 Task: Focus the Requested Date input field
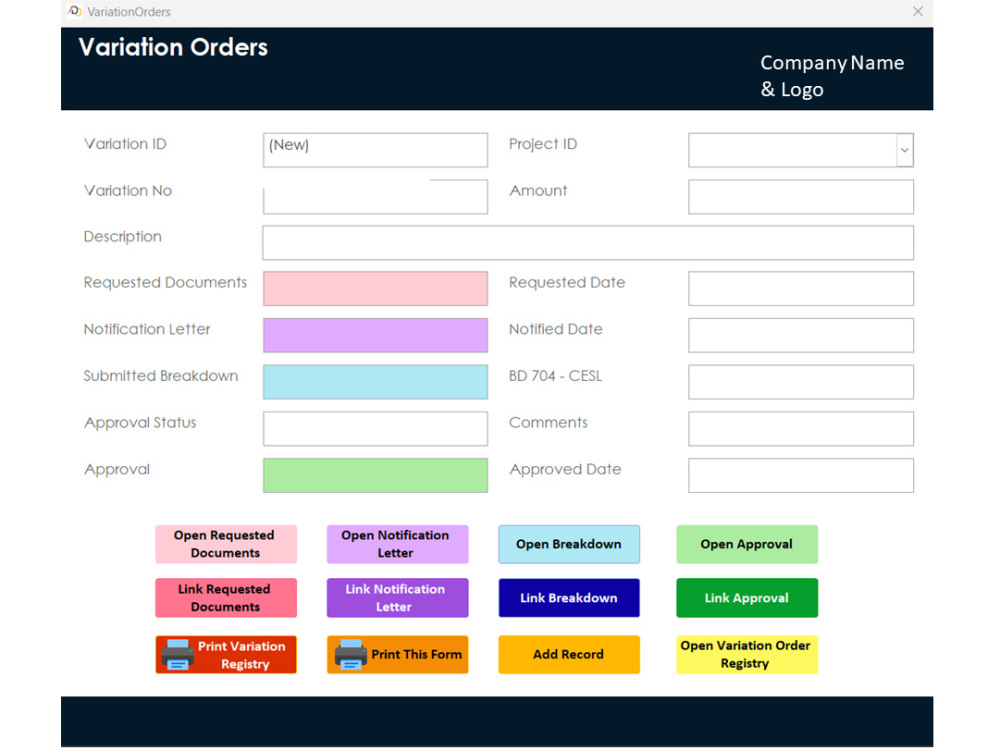[800, 288]
